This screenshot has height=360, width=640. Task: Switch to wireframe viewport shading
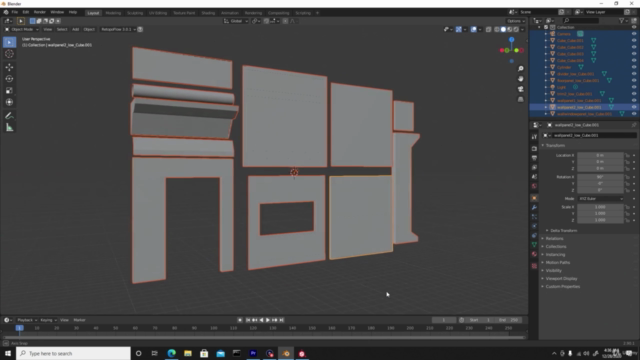pos(497,29)
